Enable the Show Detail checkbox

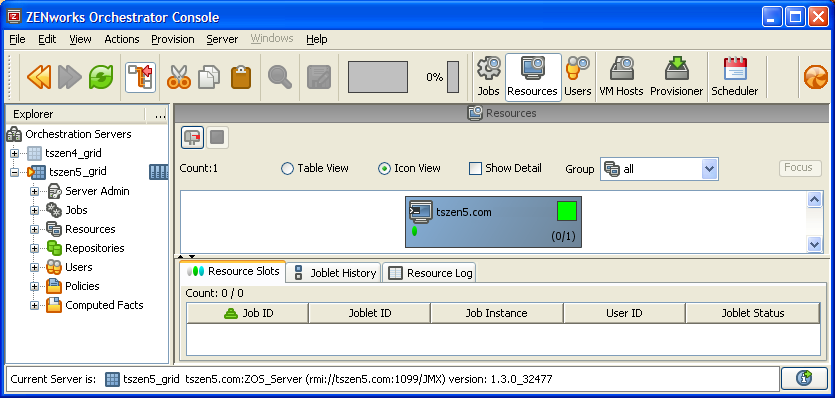(x=475, y=169)
